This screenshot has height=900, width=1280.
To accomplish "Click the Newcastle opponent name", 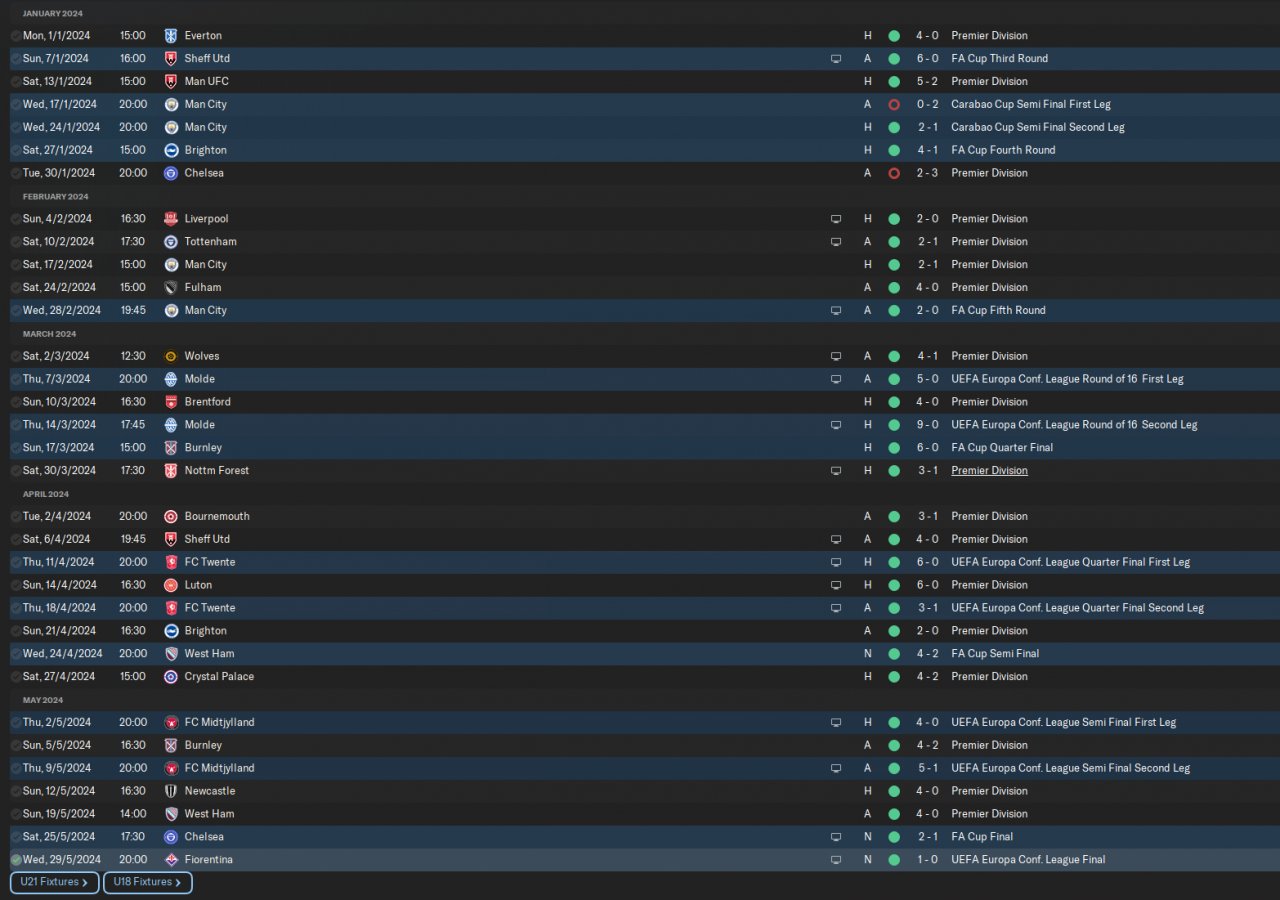I will 210,791.
